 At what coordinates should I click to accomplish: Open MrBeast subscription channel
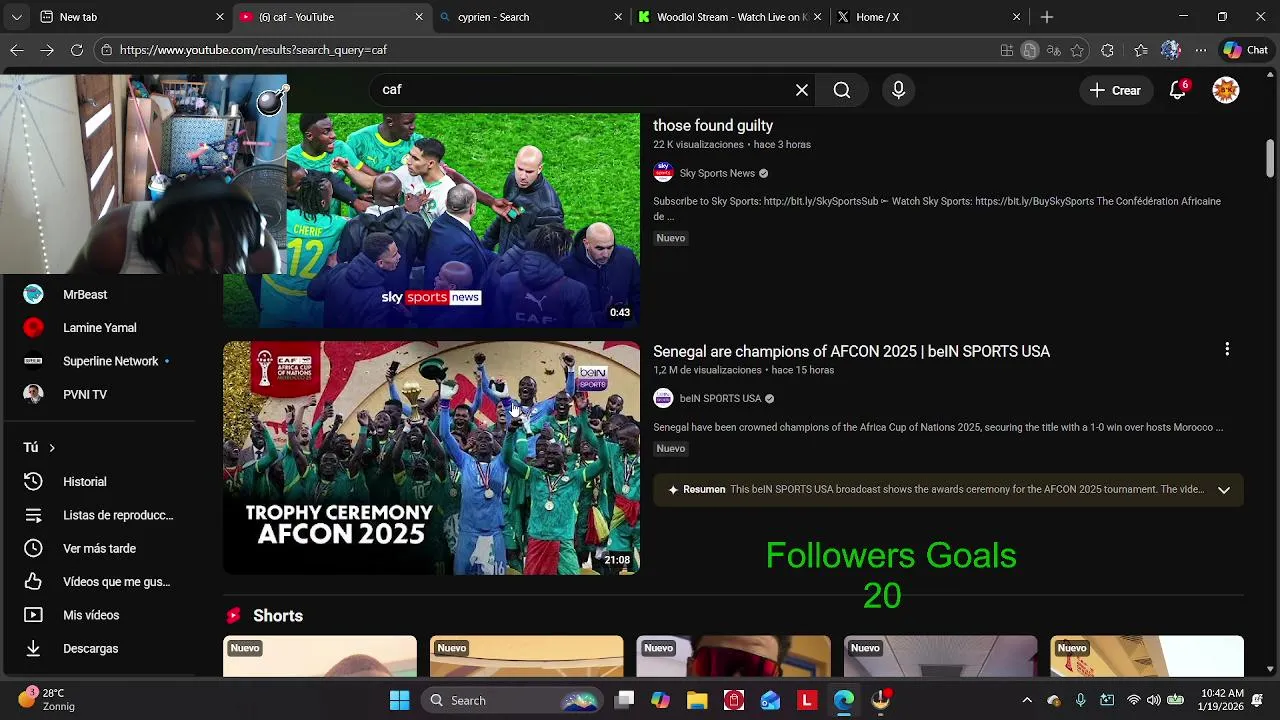pos(85,295)
